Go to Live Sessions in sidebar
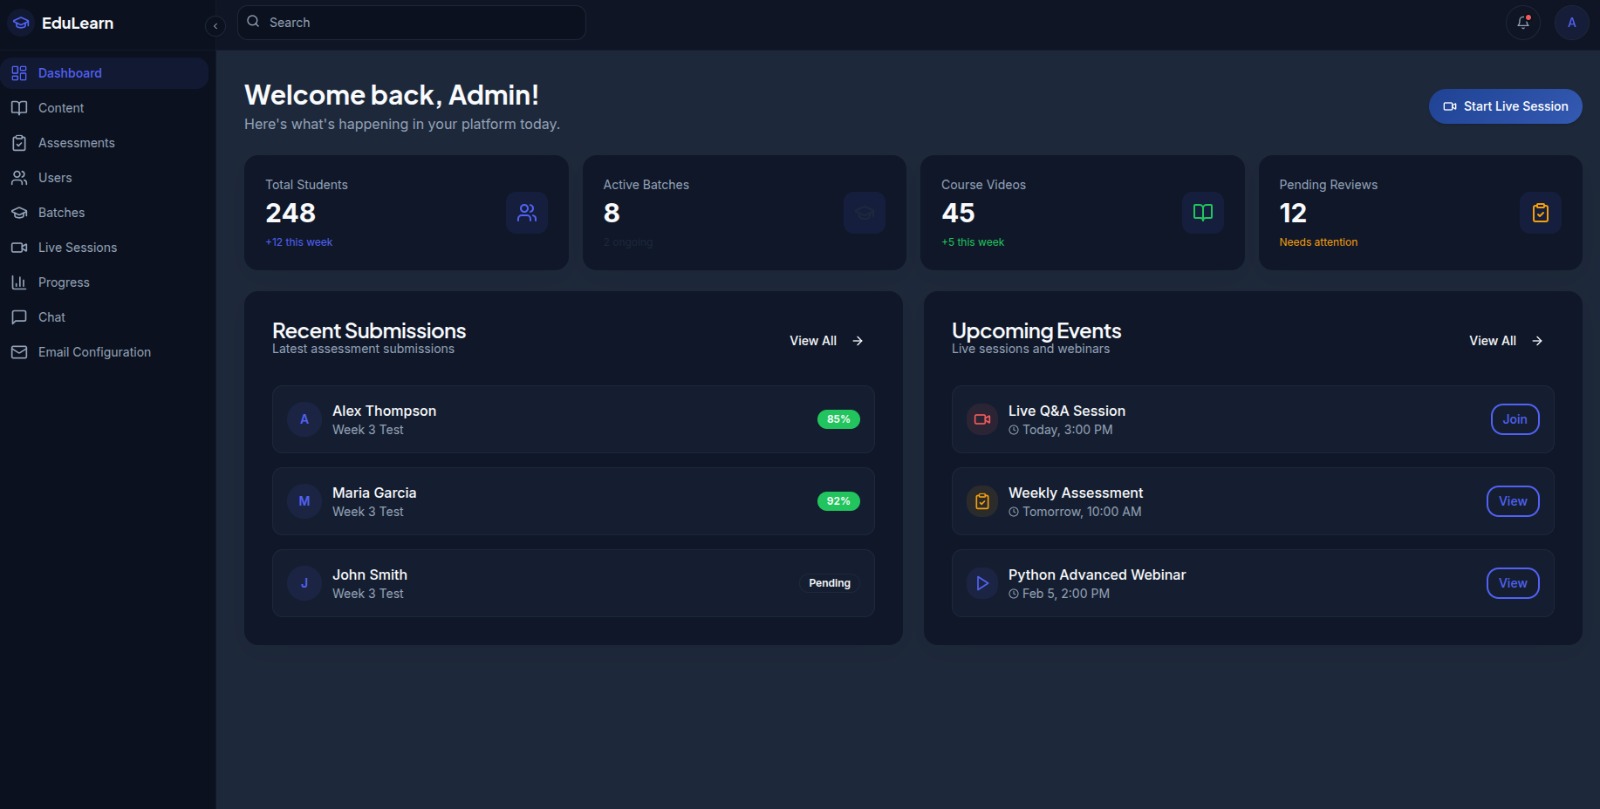 tap(77, 247)
